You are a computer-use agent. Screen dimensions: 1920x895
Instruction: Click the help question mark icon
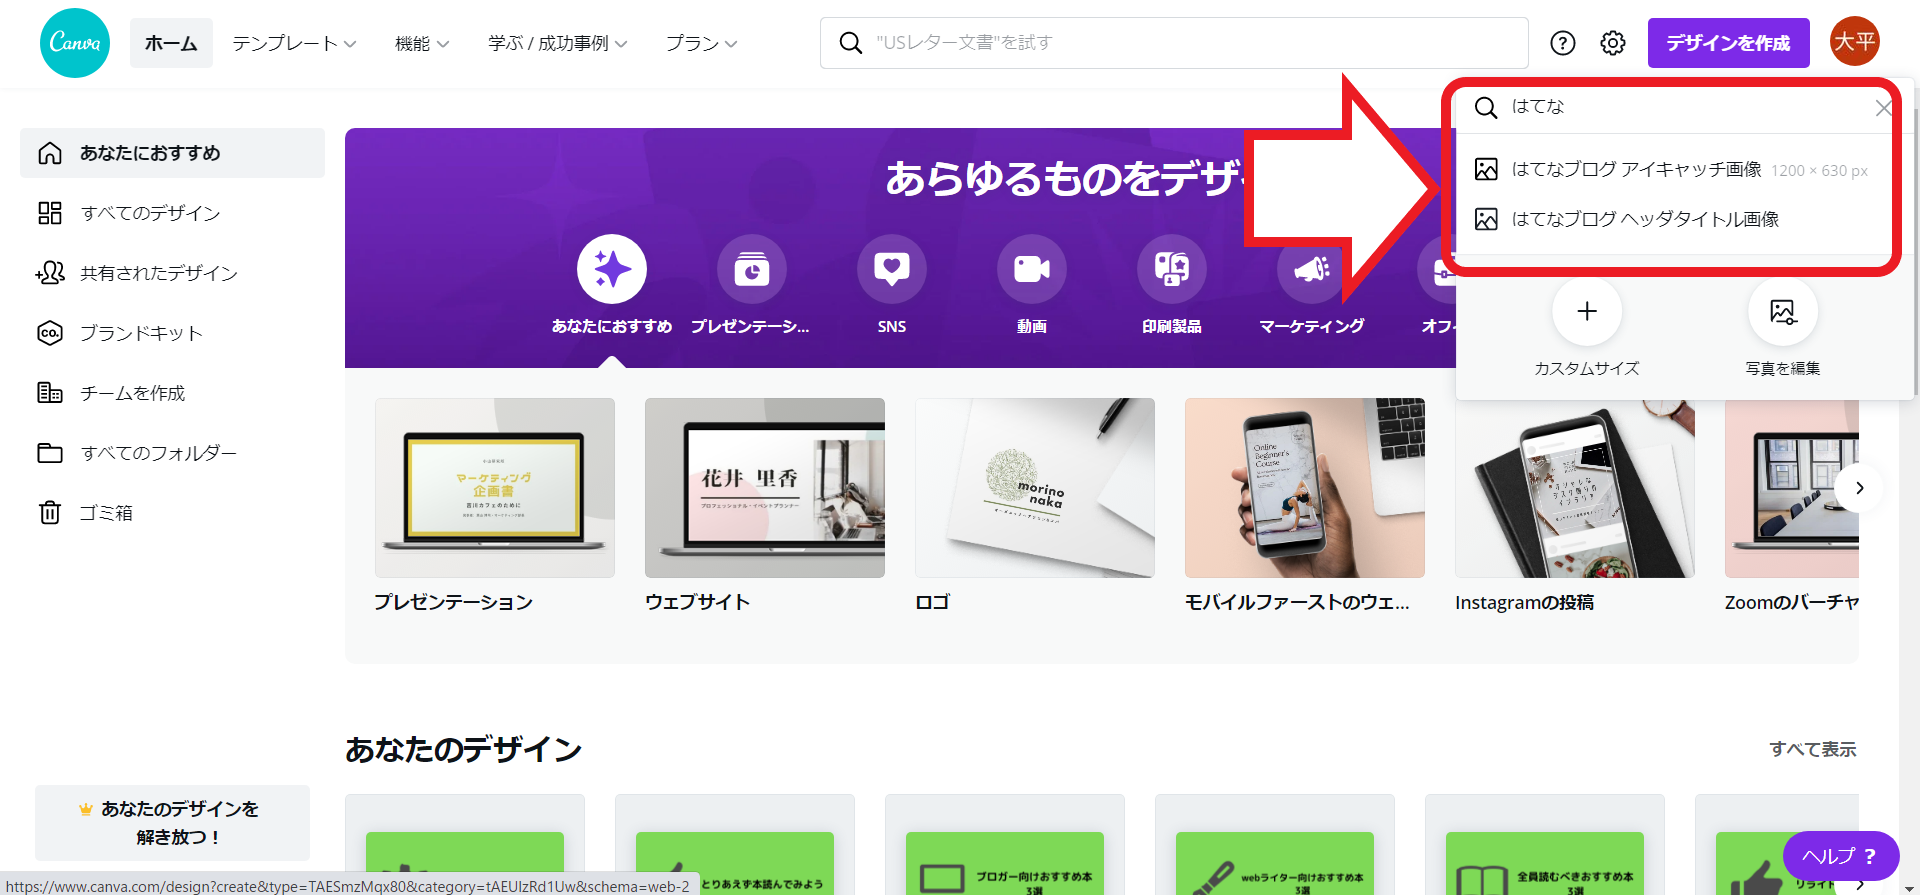pyautogui.click(x=1563, y=43)
